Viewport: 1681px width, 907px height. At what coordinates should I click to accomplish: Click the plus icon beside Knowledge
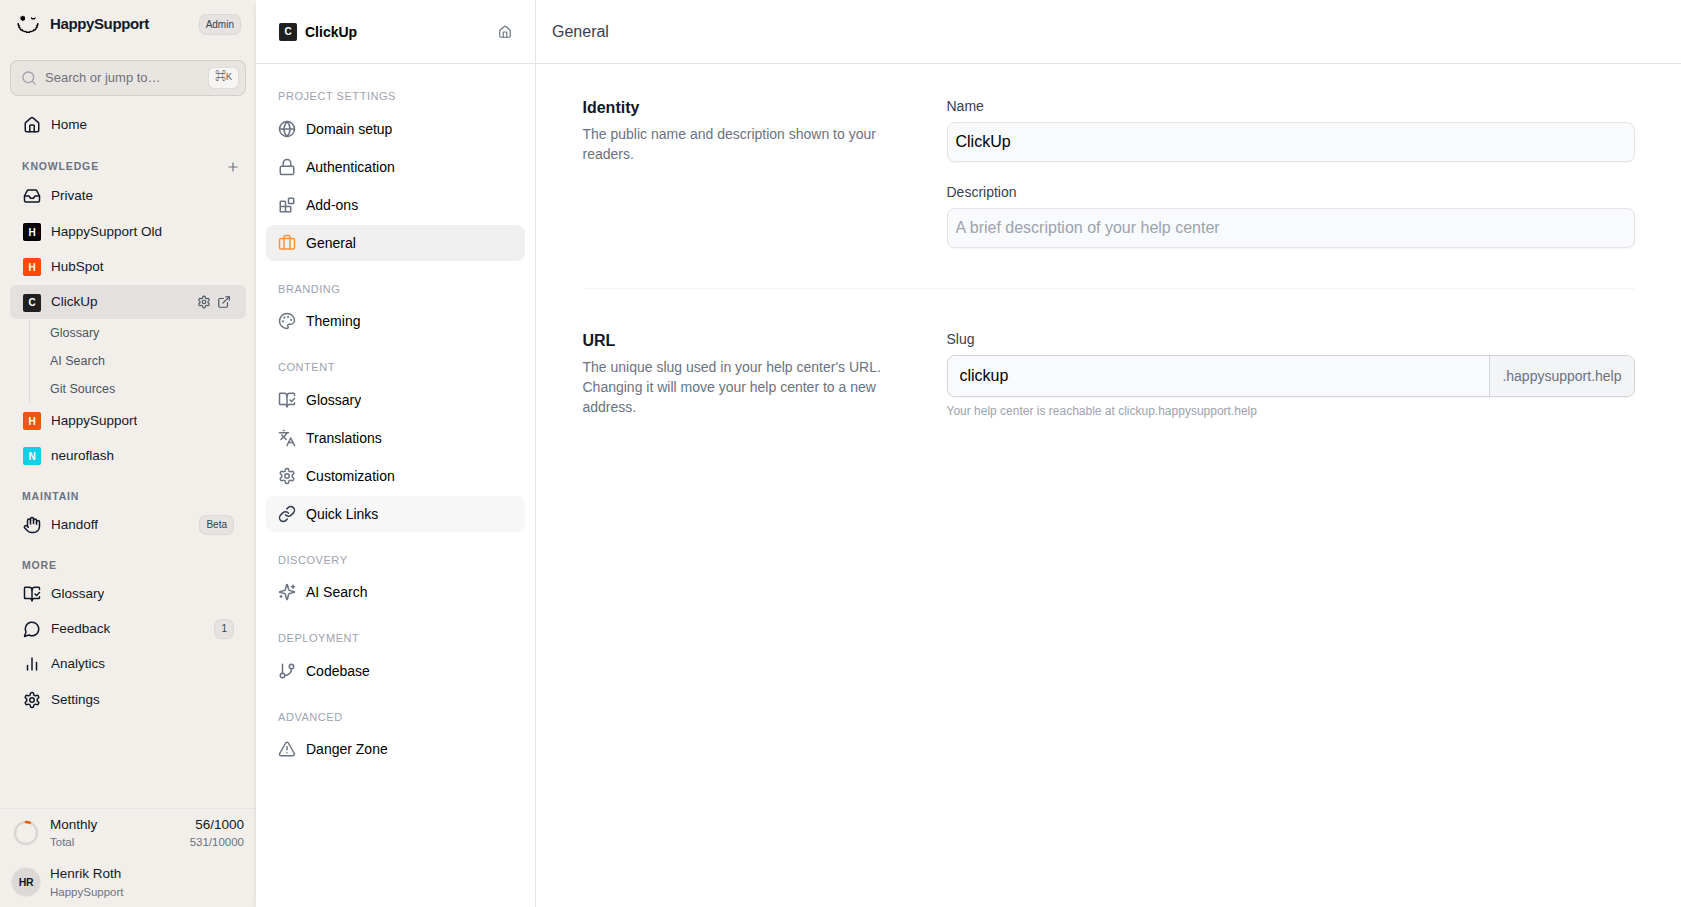pyautogui.click(x=233, y=167)
